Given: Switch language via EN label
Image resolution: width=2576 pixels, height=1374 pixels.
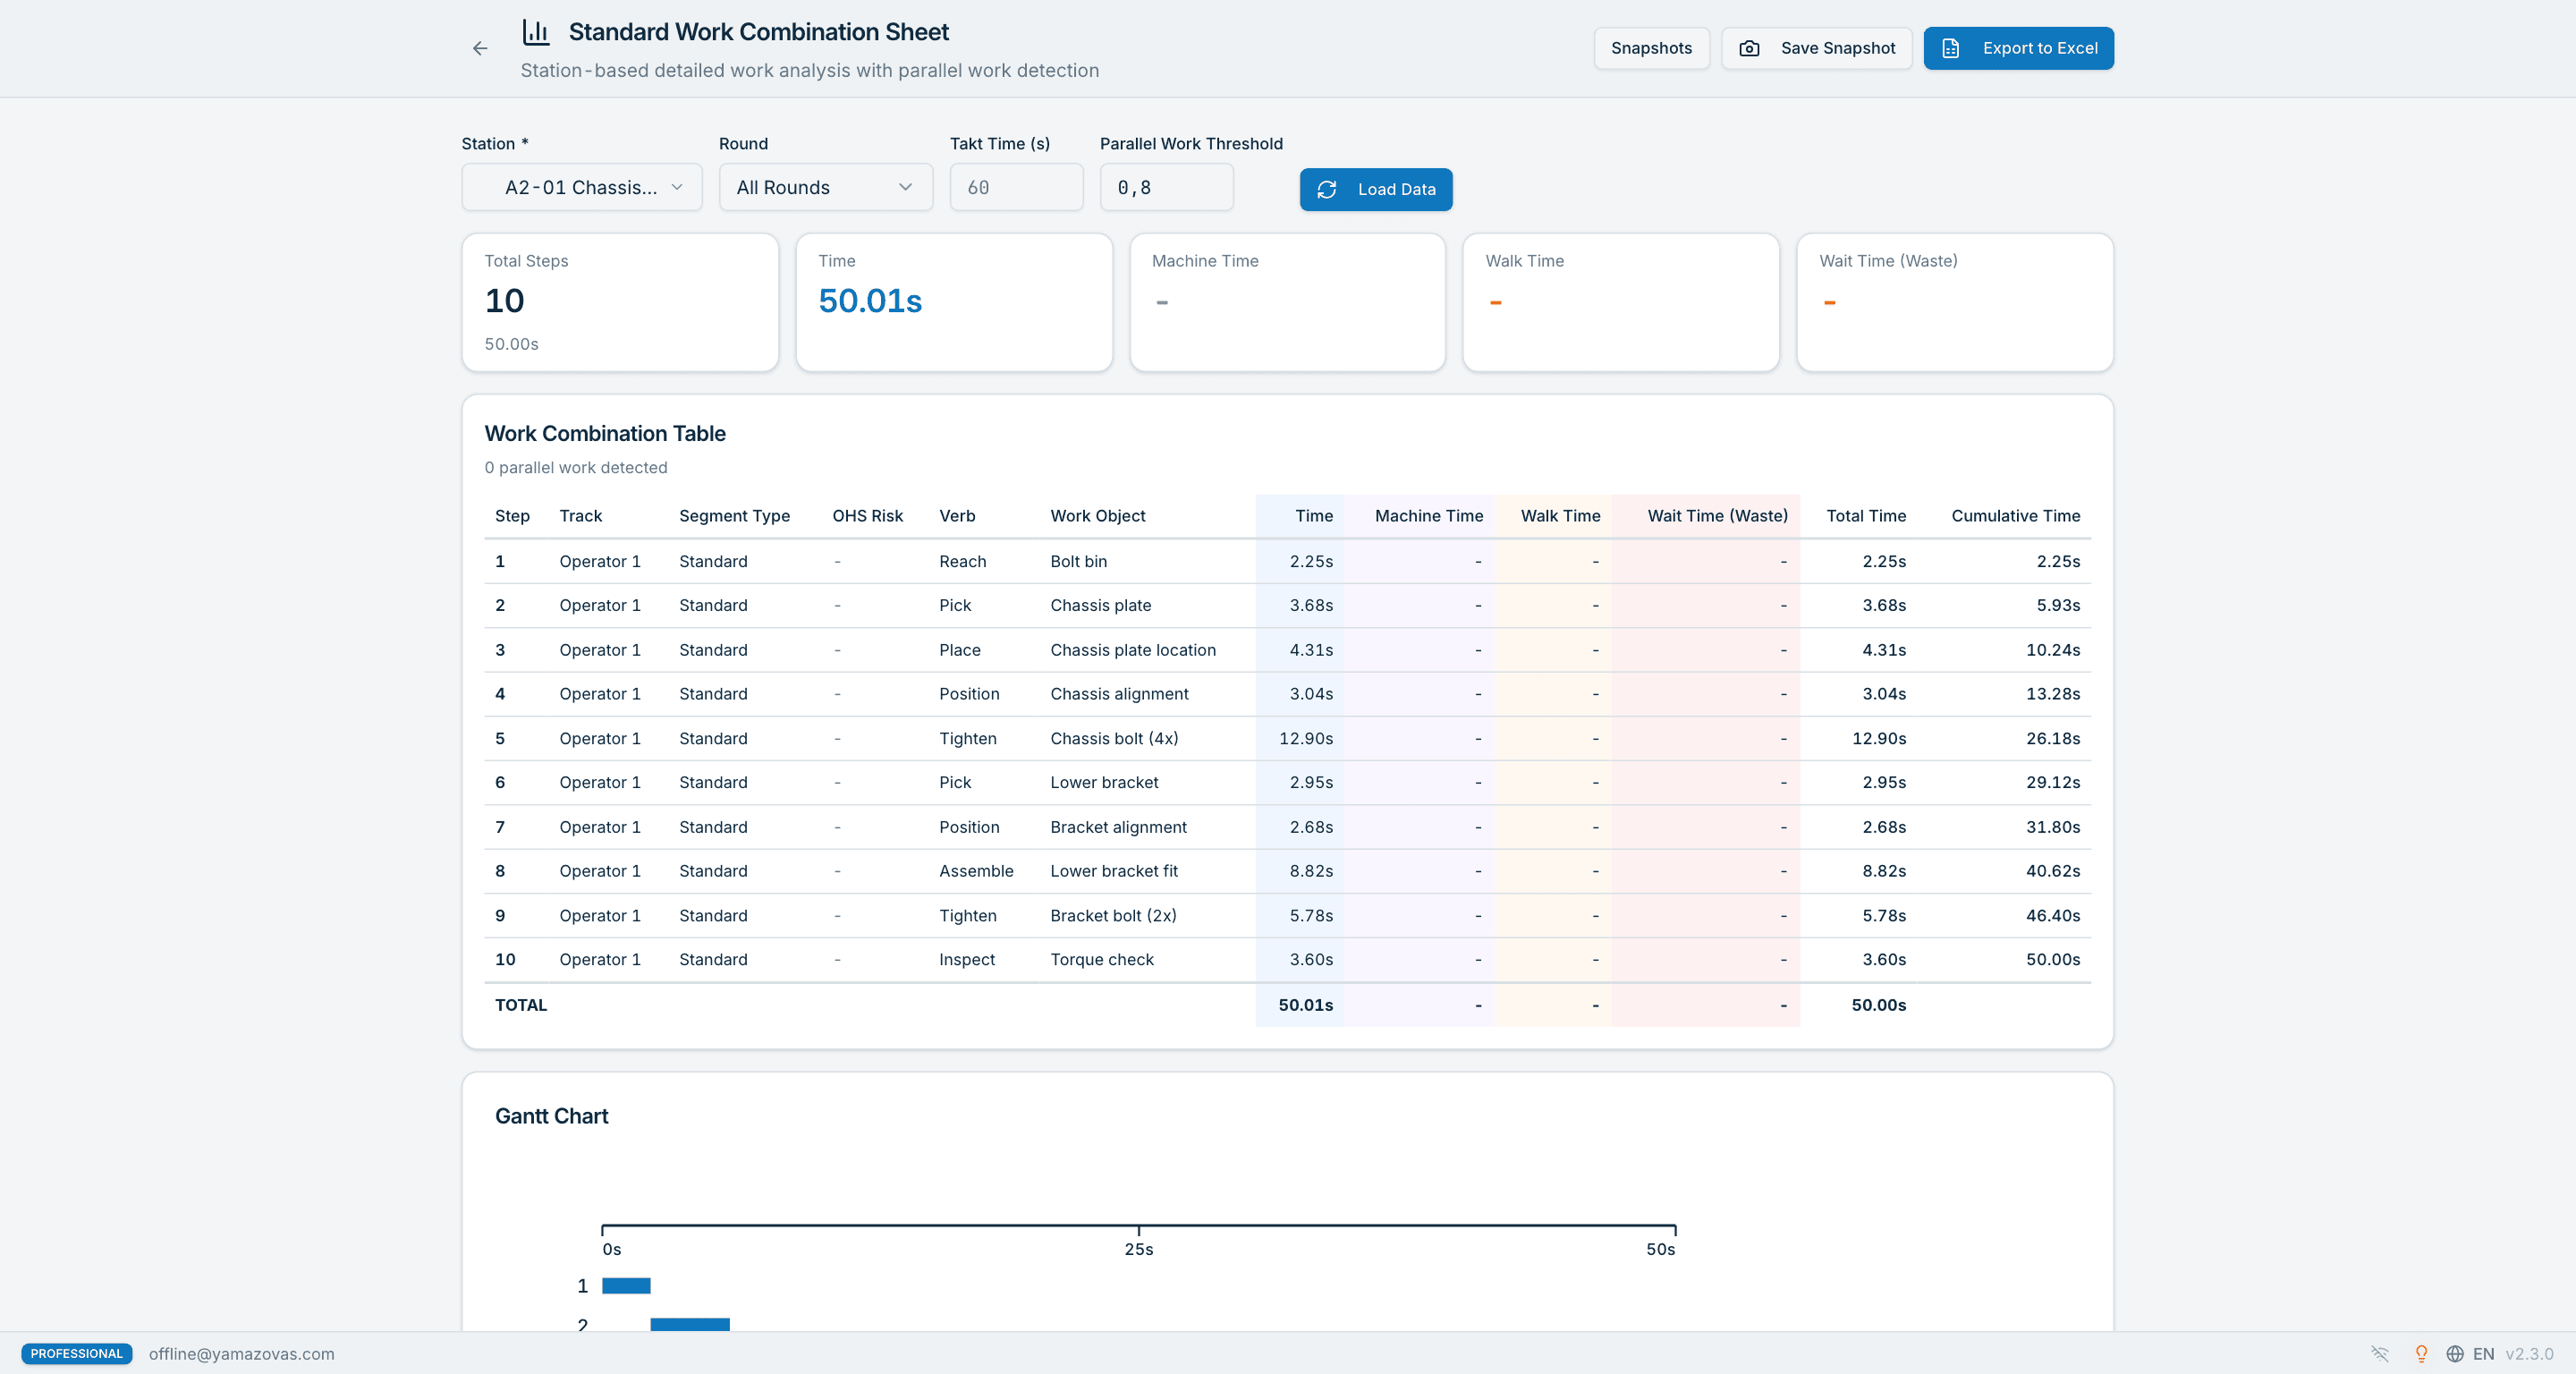Looking at the screenshot, I should click(x=2483, y=1353).
